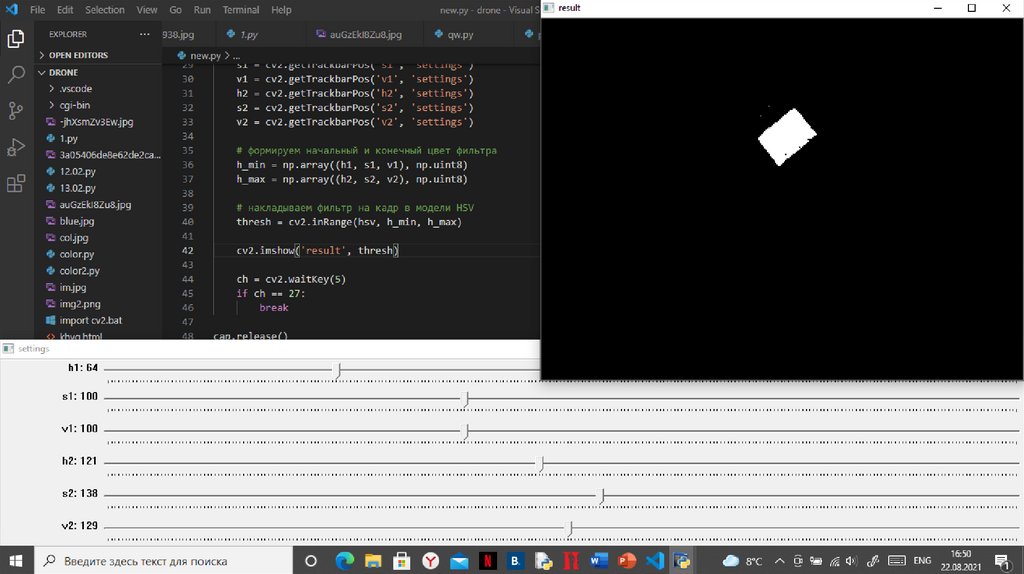The image size is (1024, 574).
Task: Open the Terminal menu
Action: click(x=240, y=10)
